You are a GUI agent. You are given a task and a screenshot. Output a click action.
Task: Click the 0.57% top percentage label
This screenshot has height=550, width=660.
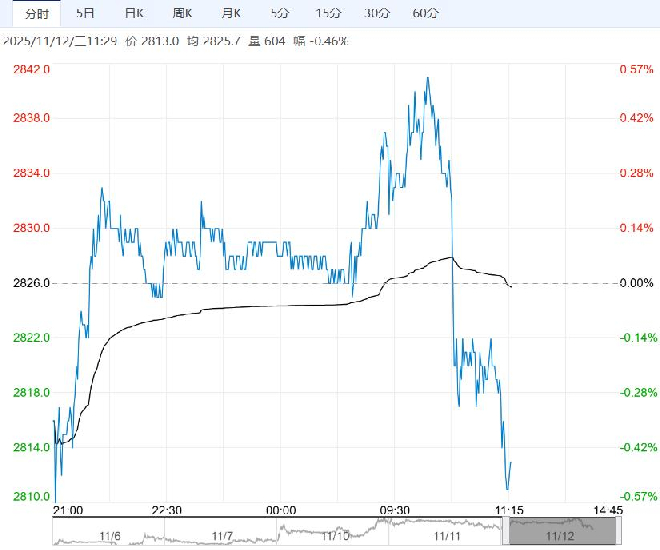point(636,69)
